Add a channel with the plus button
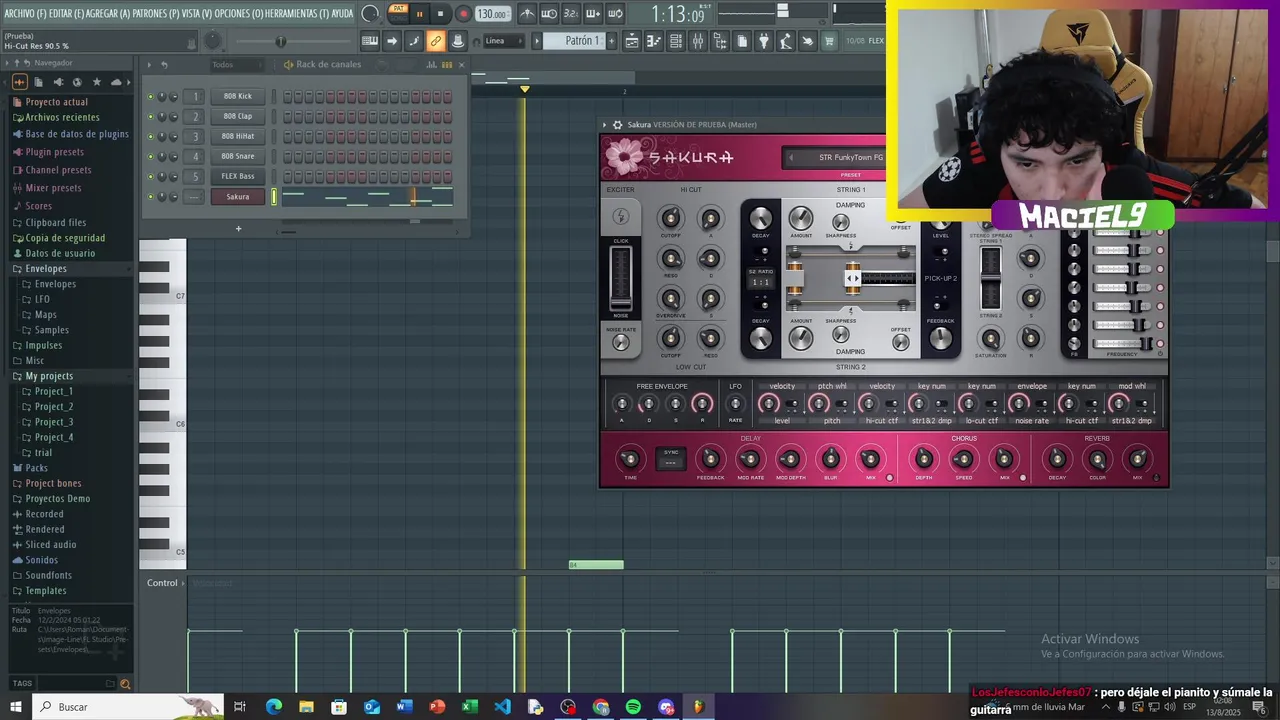This screenshot has height=720, width=1280. (238, 229)
